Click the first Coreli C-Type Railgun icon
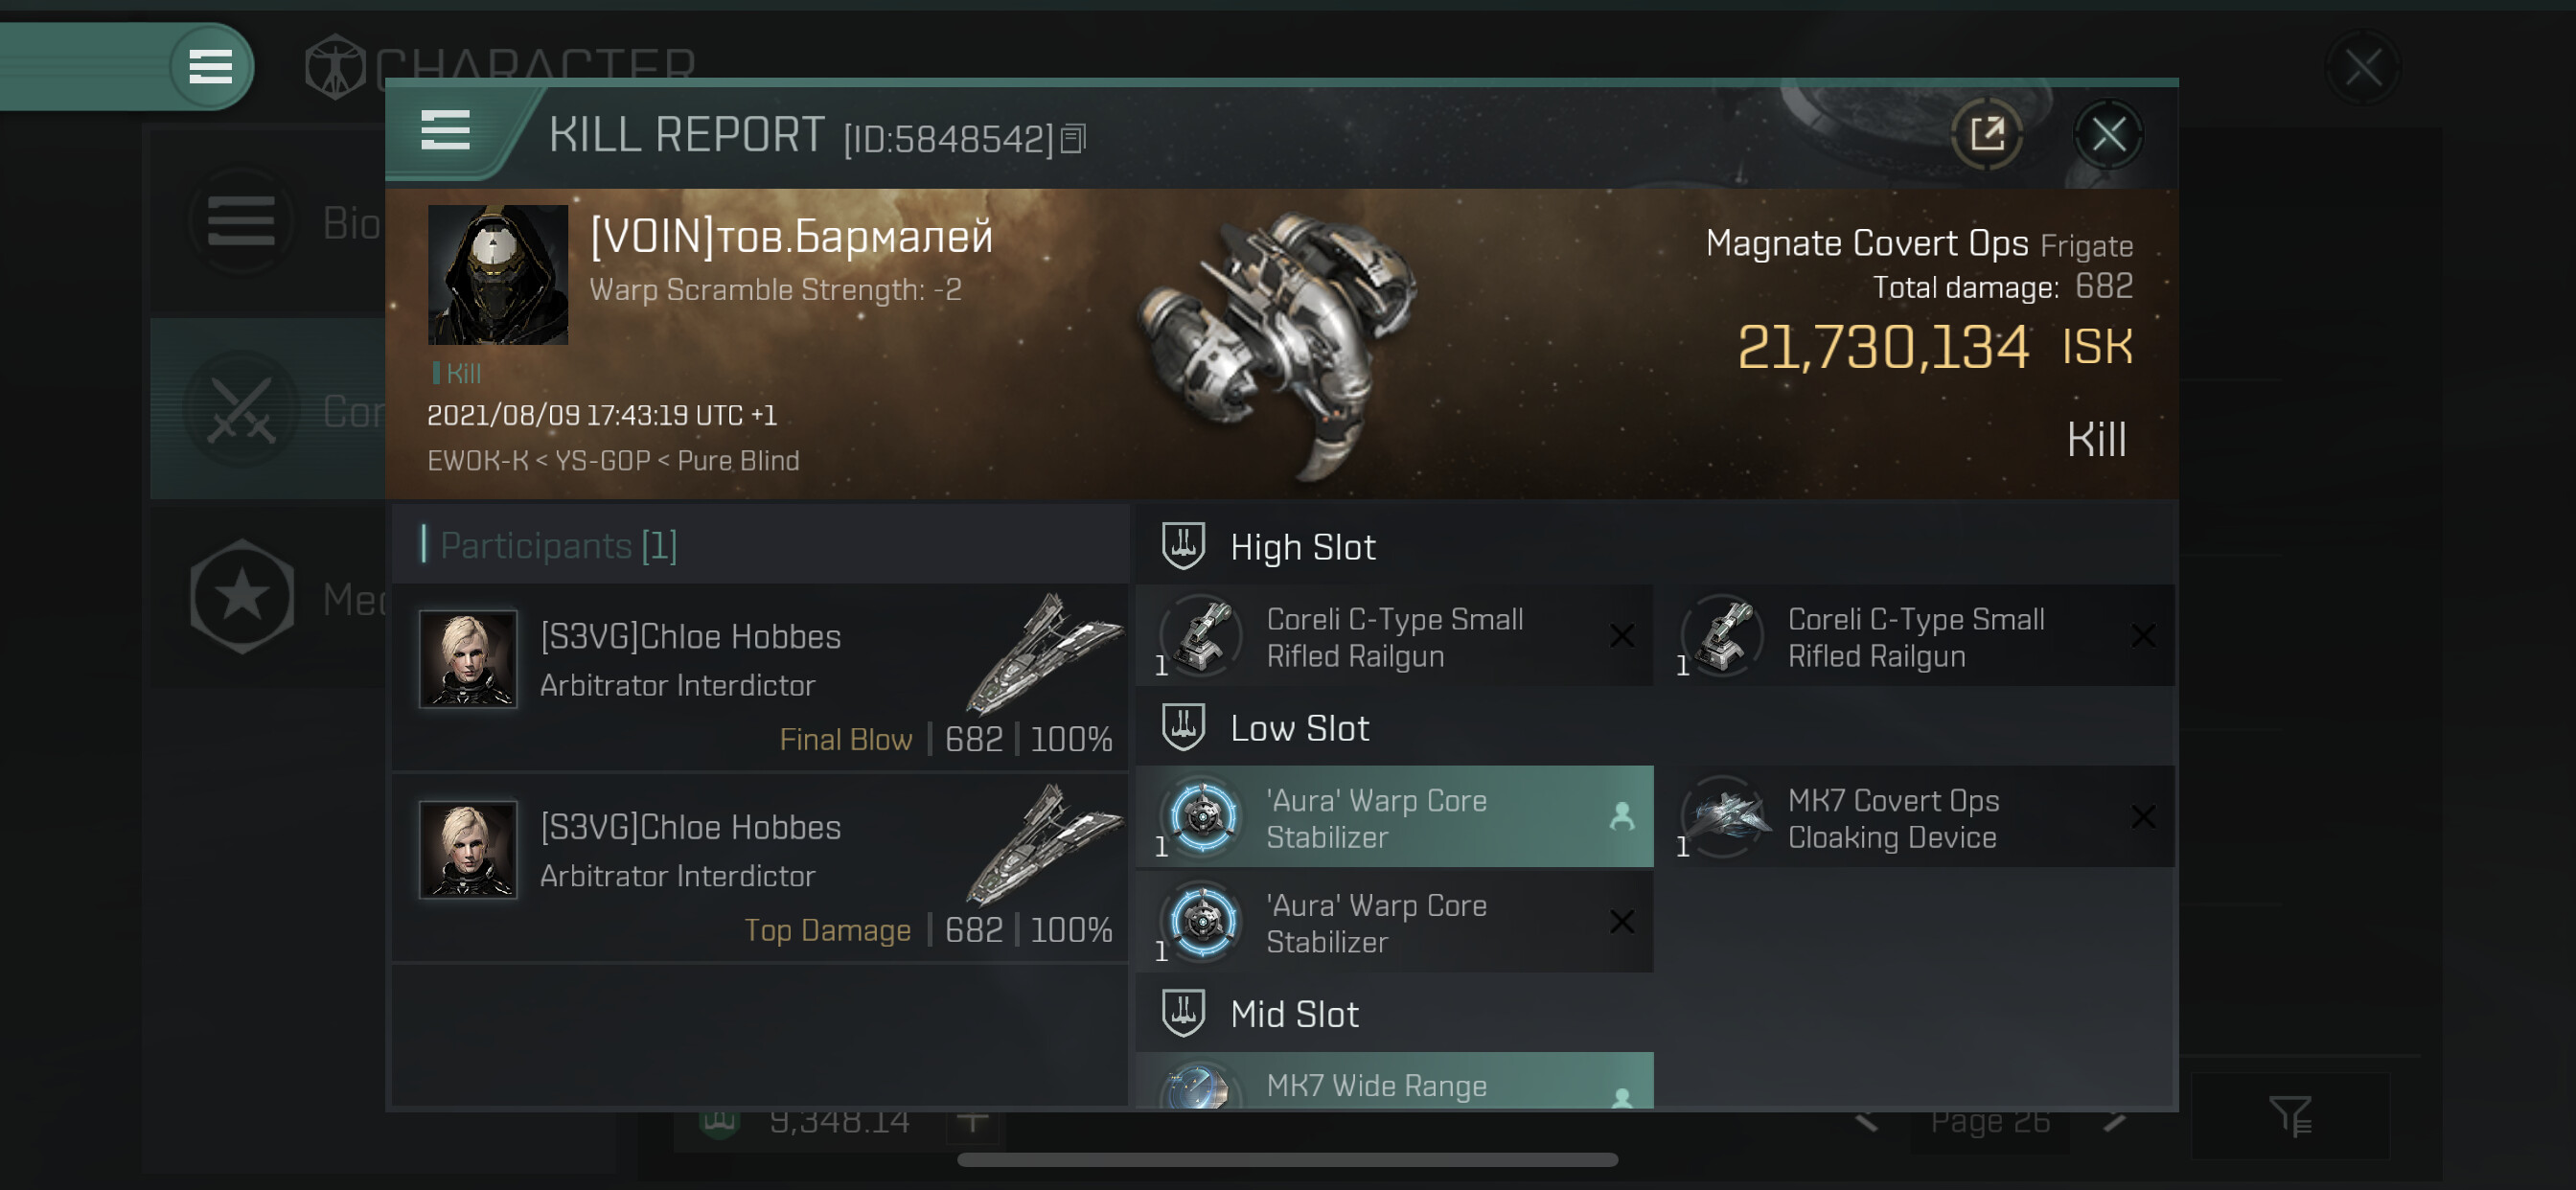Screen dimensions: 2576x1190 click(1203, 636)
